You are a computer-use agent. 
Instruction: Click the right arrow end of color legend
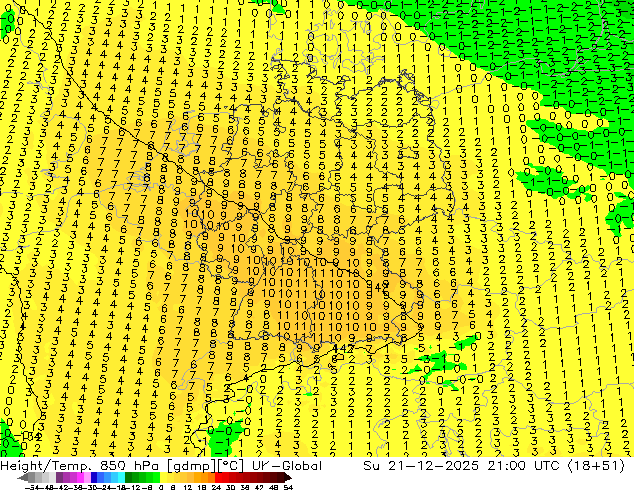pyautogui.click(x=288, y=478)
